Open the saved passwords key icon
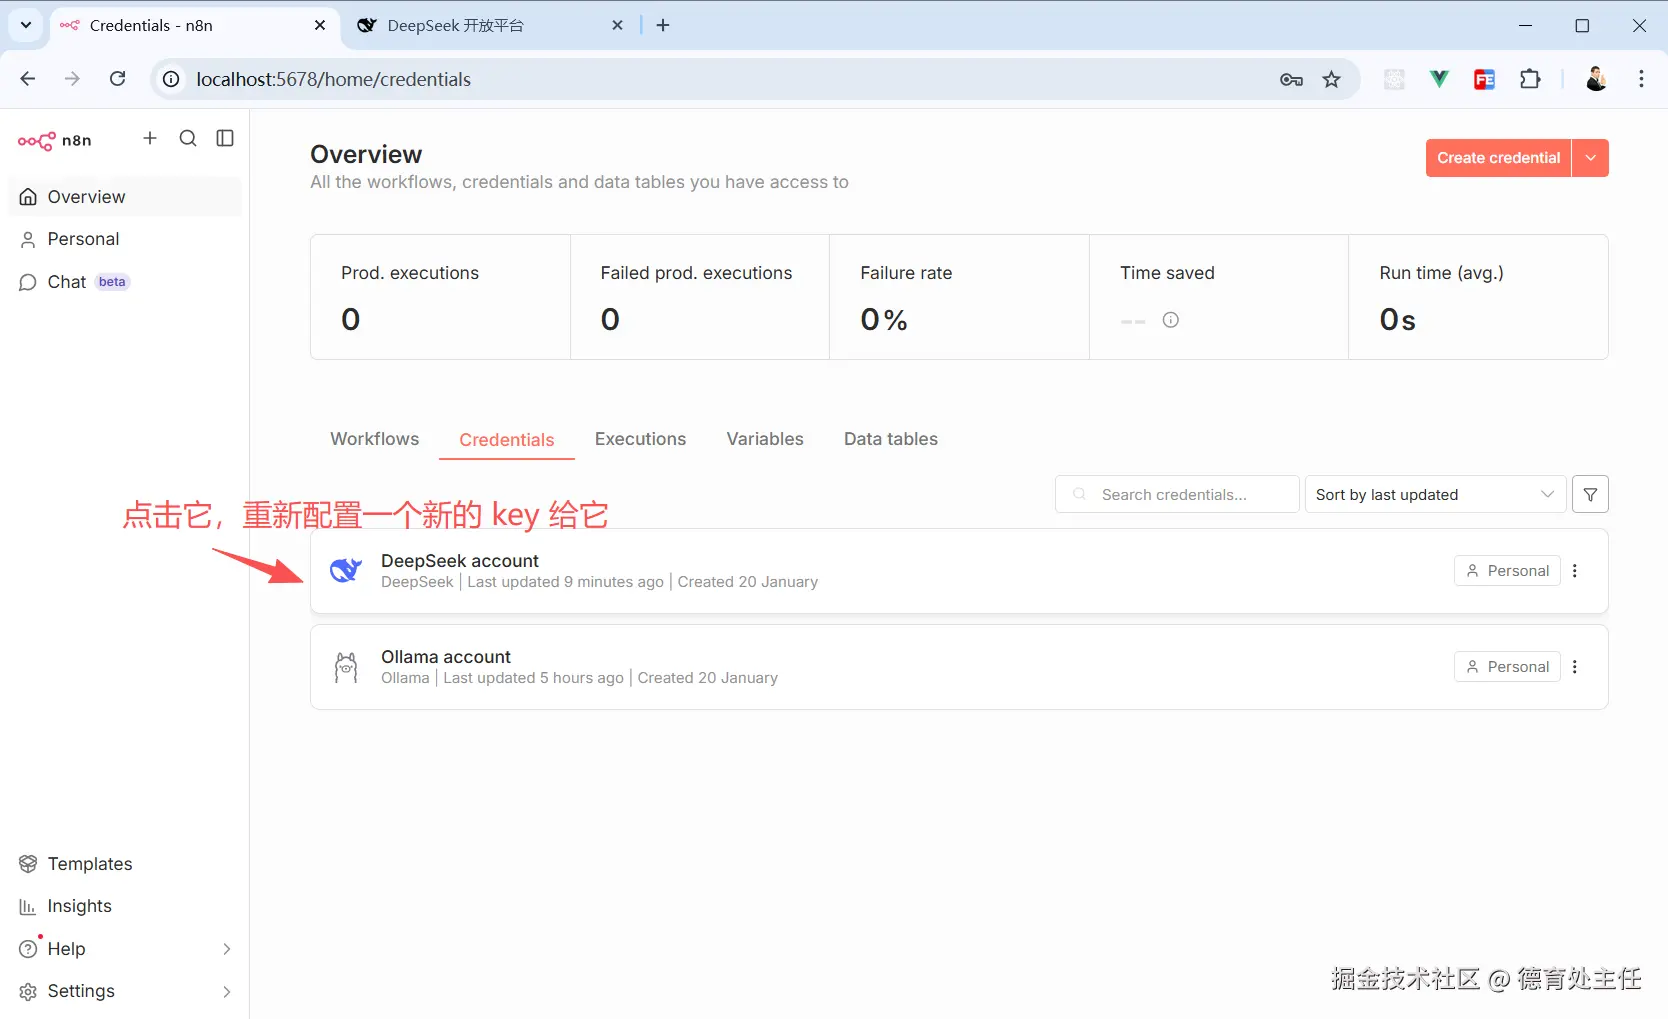The height and width of the screenshot is (1019, 1668). 1291,80
